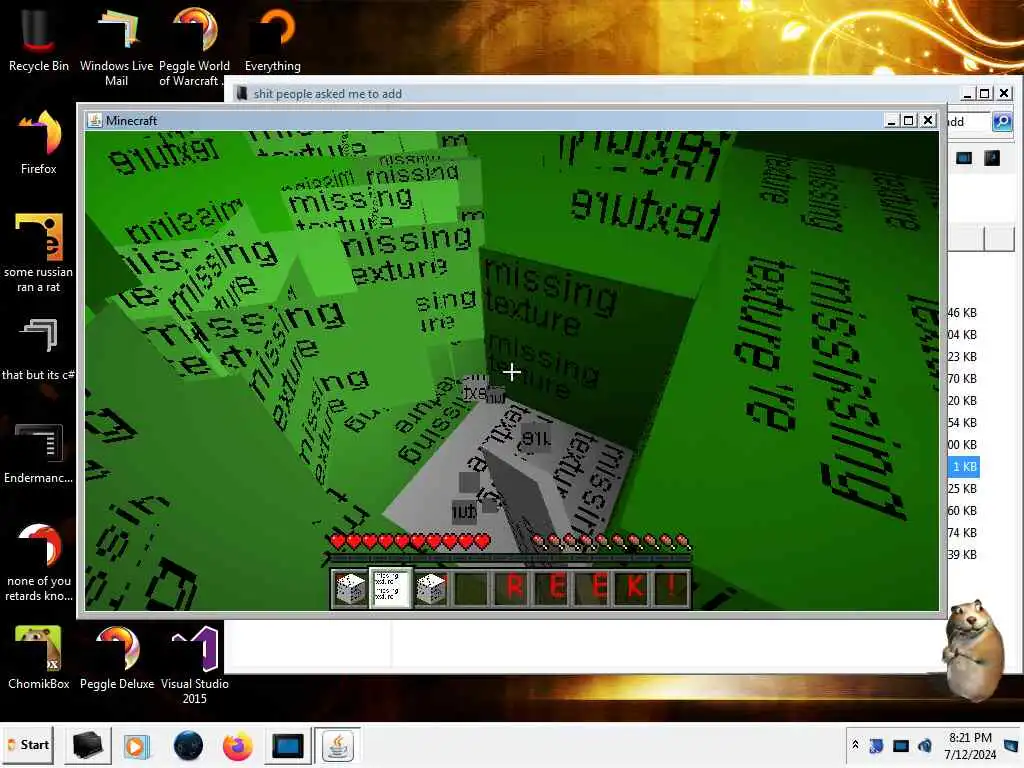Open the 'none of you' desktop icon
This screenshot has width=1024, height=768.
[38, 562]
